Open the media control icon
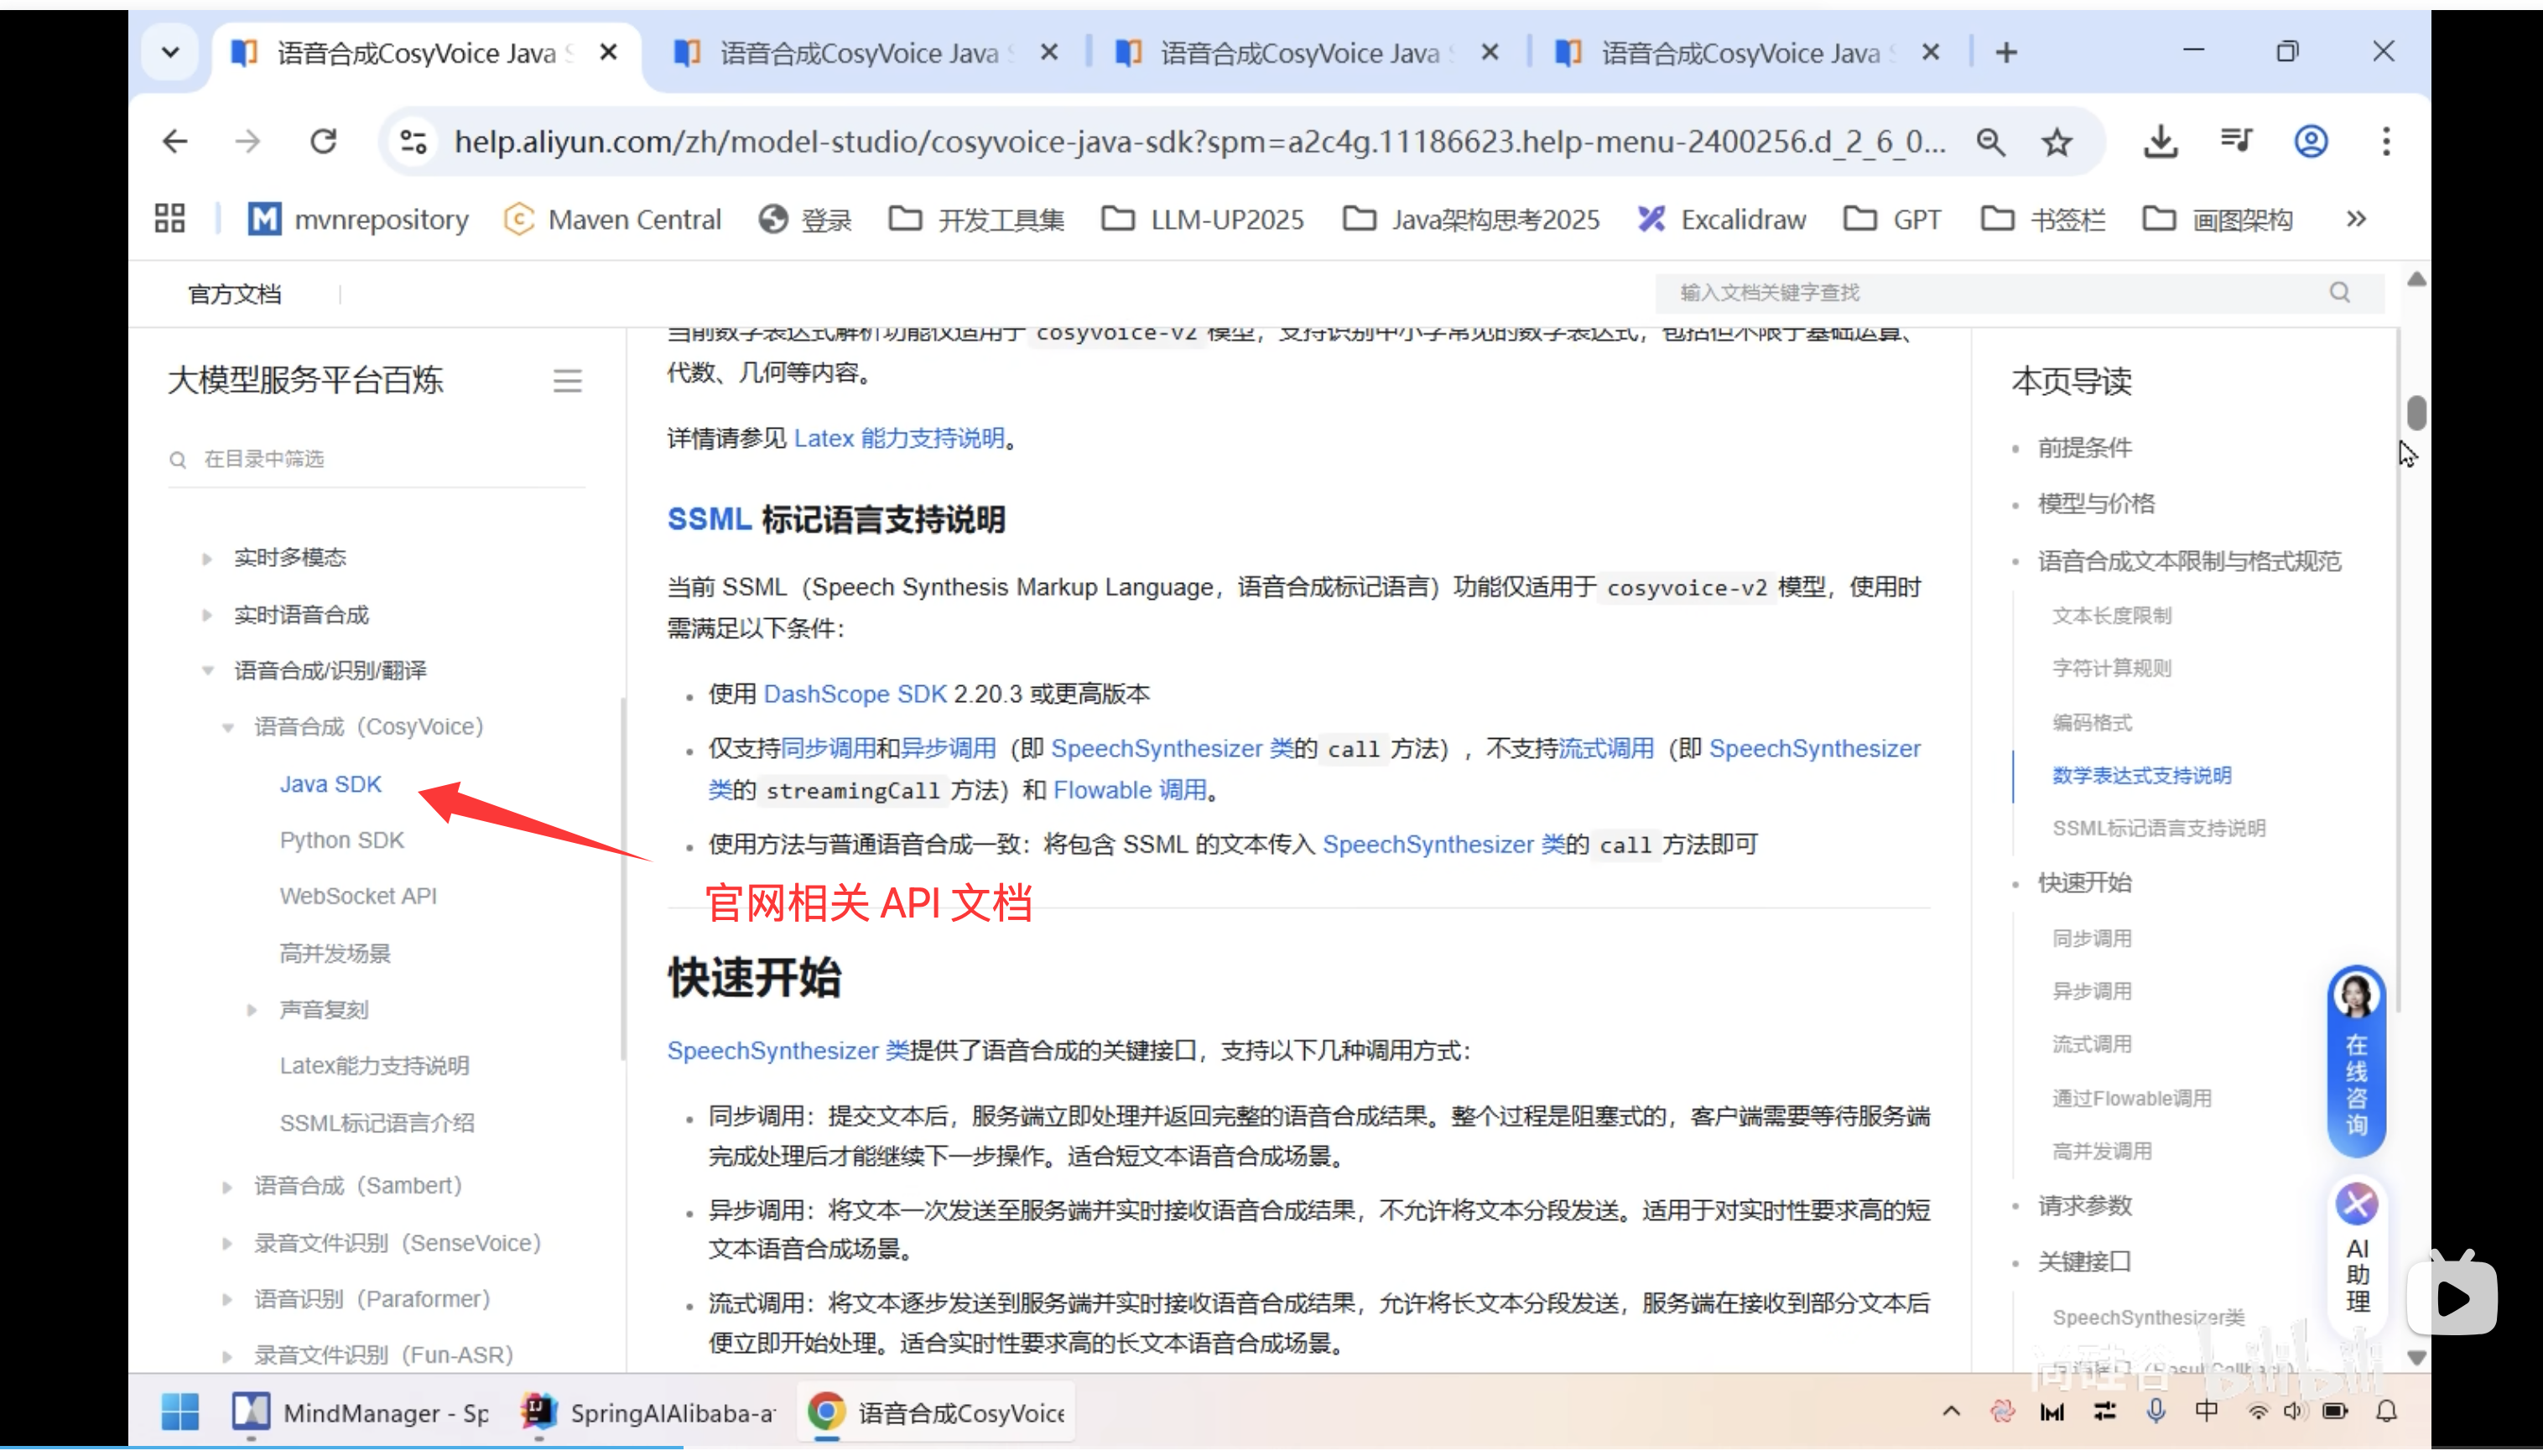The height and width of the screenshot is (1456, 2543). tap(2236, 140)
